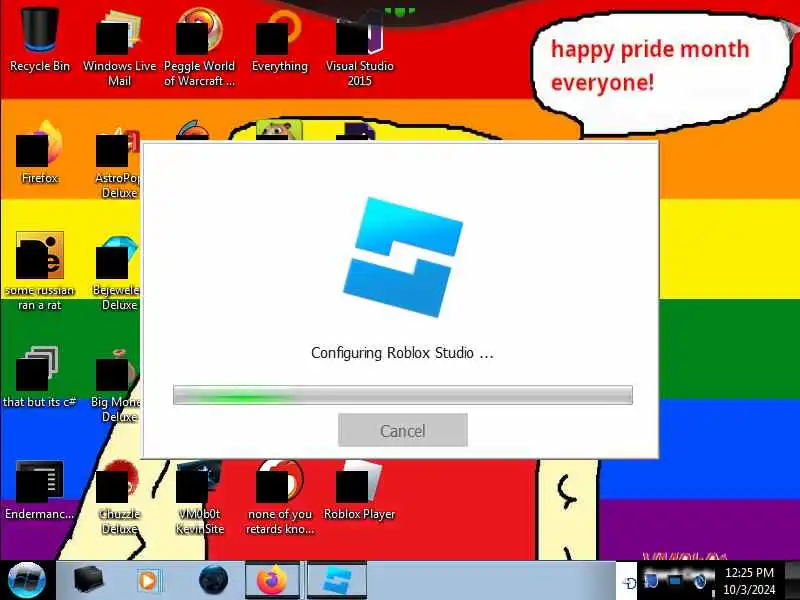The width and height of the screenshot is (800, 600).
Task: Select the Visual Studio 2015 desktop shortcut
Action: pos(360,49)
